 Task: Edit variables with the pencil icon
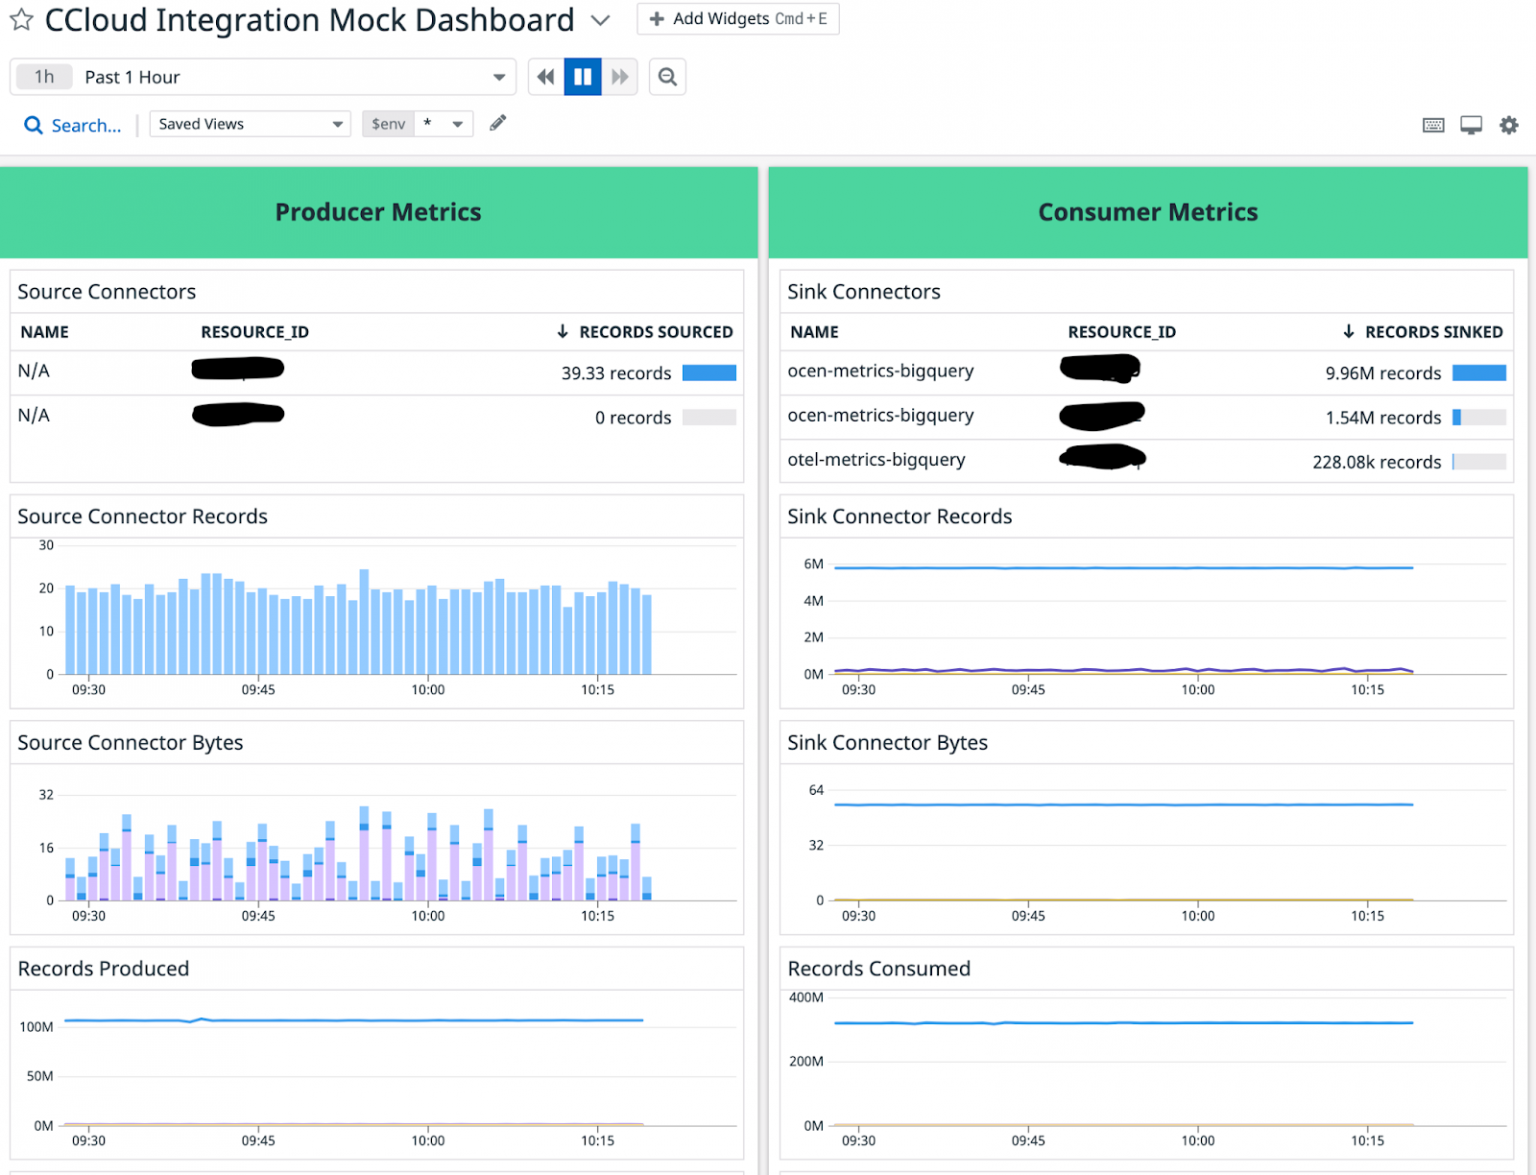(x=497, y=122)
